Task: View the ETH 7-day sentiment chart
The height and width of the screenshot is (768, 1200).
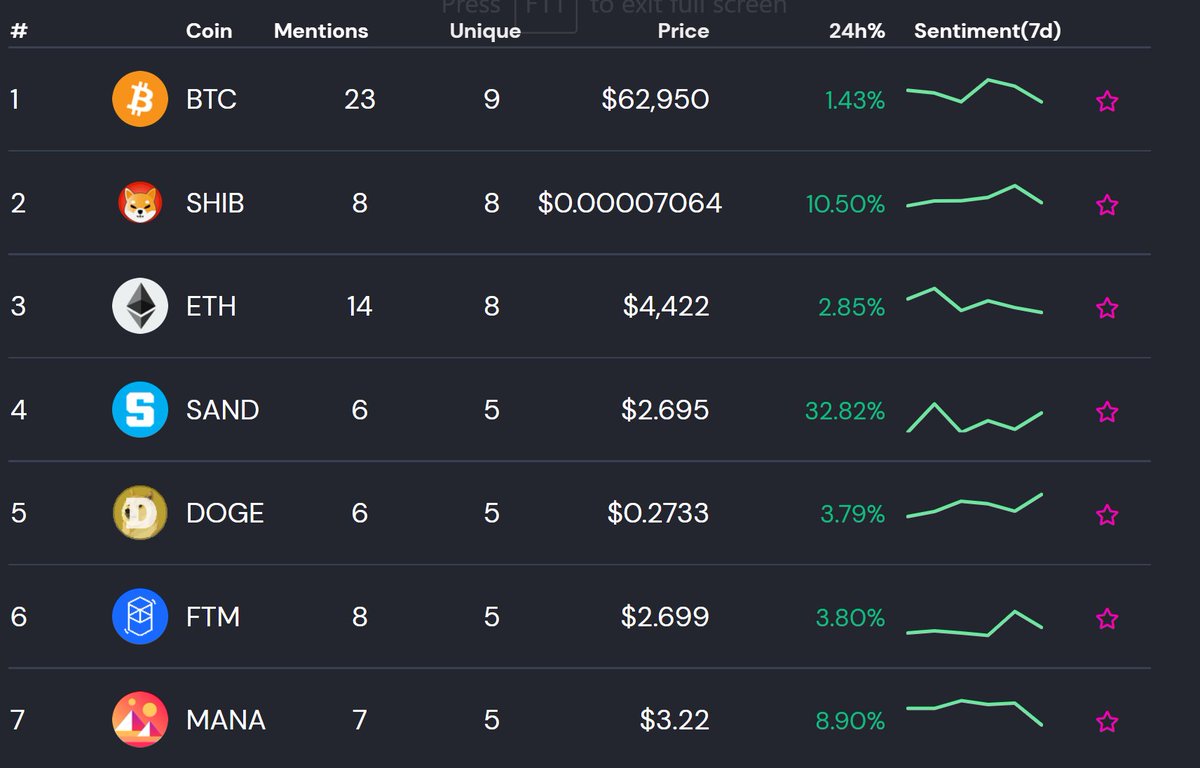Action: pyautogui.click(x=974, y=300)
